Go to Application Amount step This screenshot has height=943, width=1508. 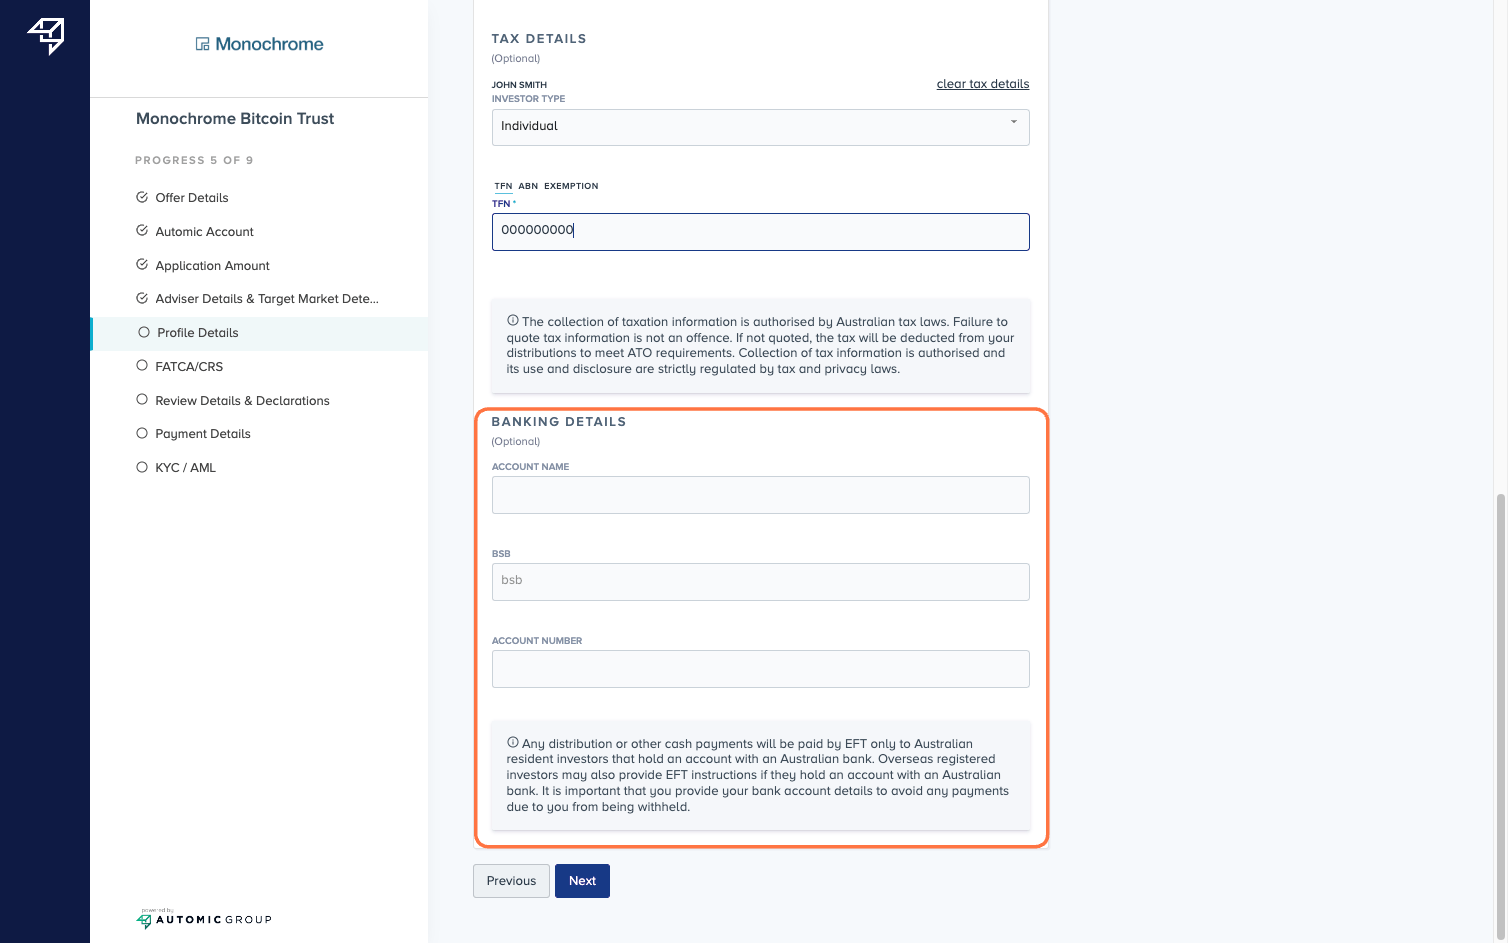(212, 266)
